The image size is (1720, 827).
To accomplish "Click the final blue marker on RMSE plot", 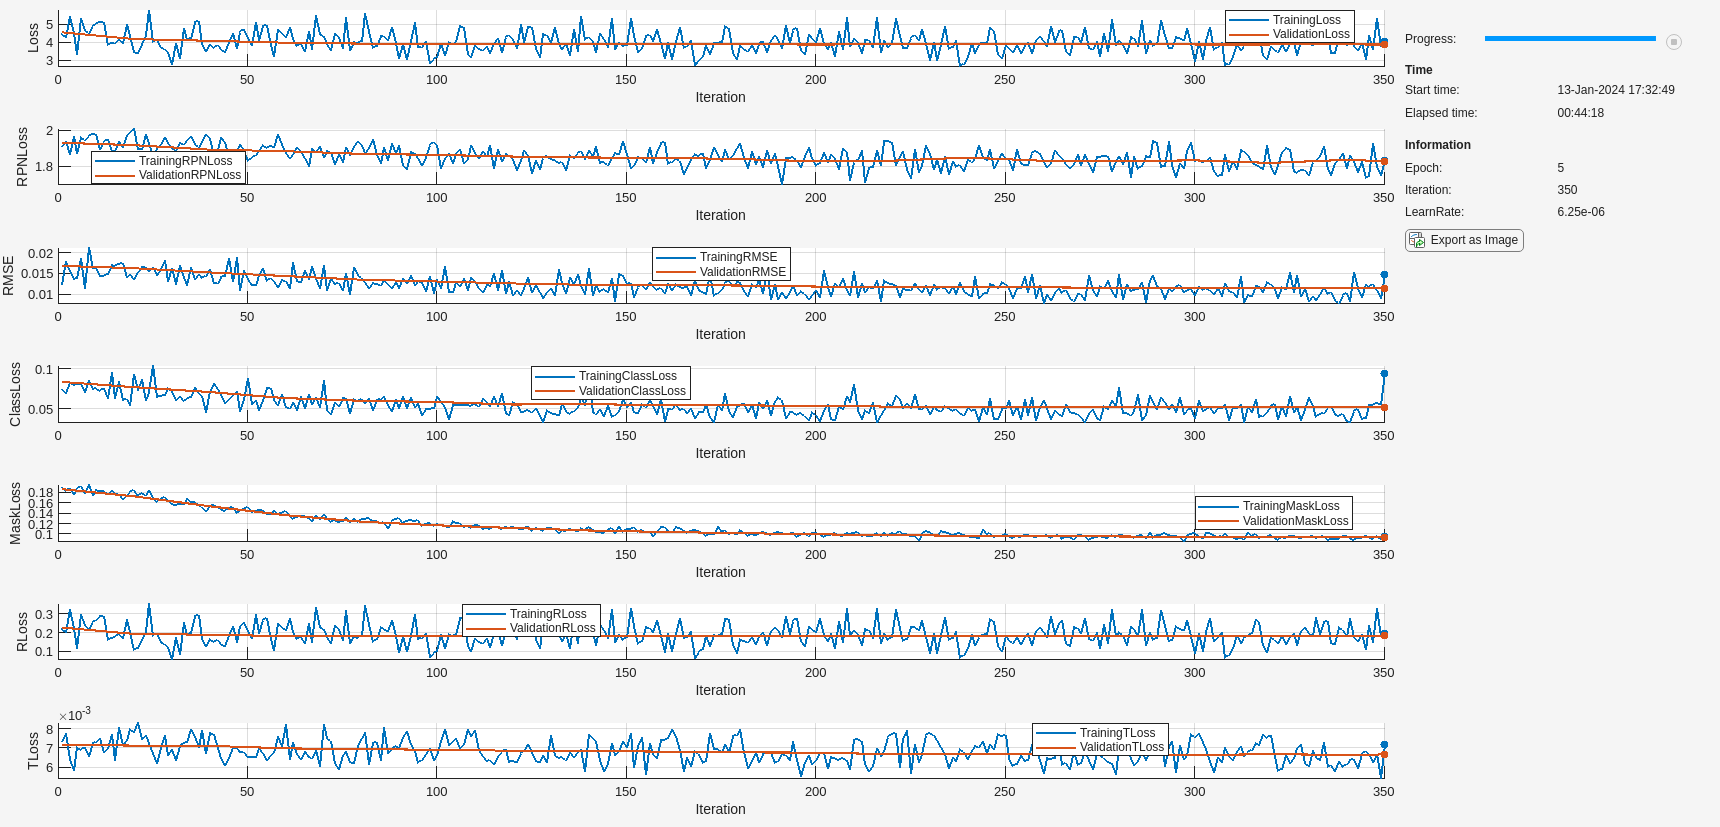I will pos(1384,274).
